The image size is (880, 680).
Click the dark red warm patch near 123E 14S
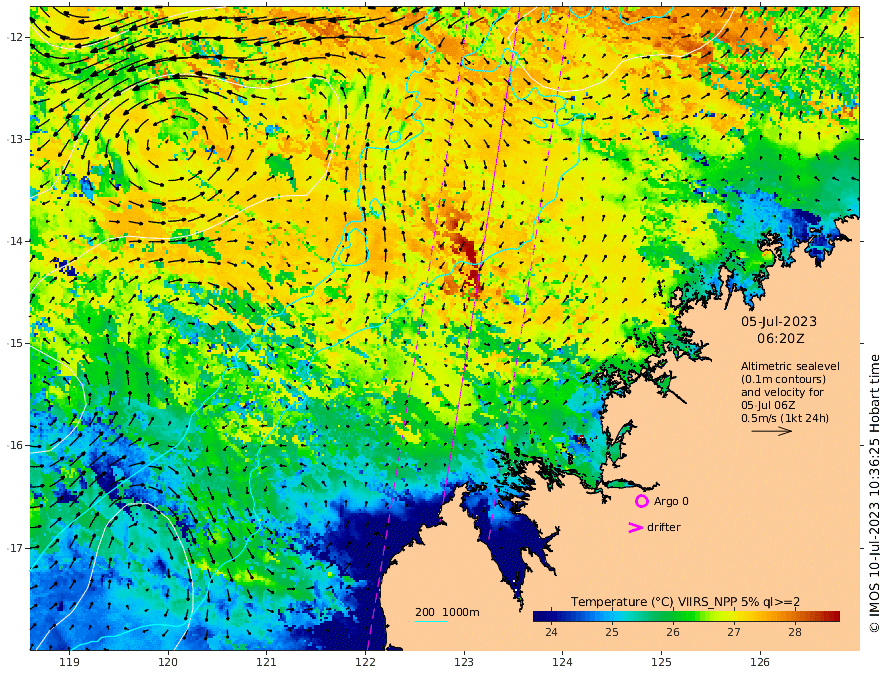[469, 259]
